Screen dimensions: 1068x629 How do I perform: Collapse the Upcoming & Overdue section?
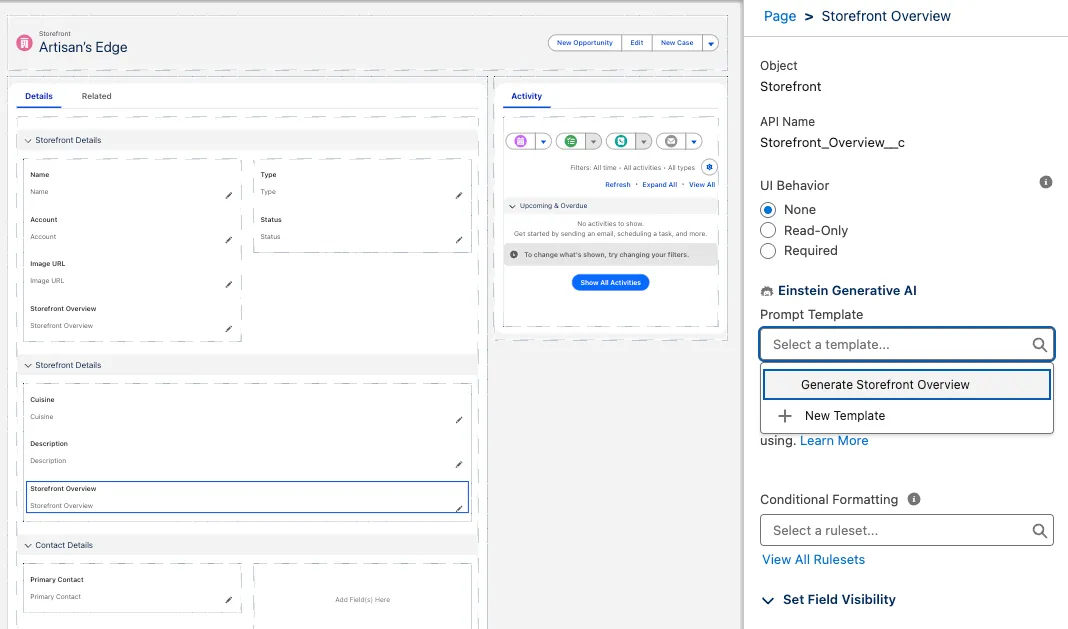(x=513, y=206)
